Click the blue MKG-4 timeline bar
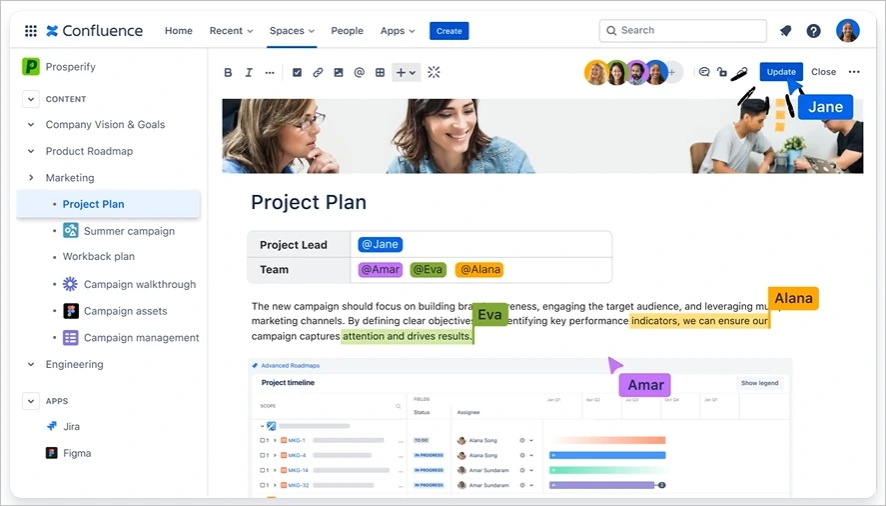The width and height of the screenshot is (886, 506). [607, 455]
